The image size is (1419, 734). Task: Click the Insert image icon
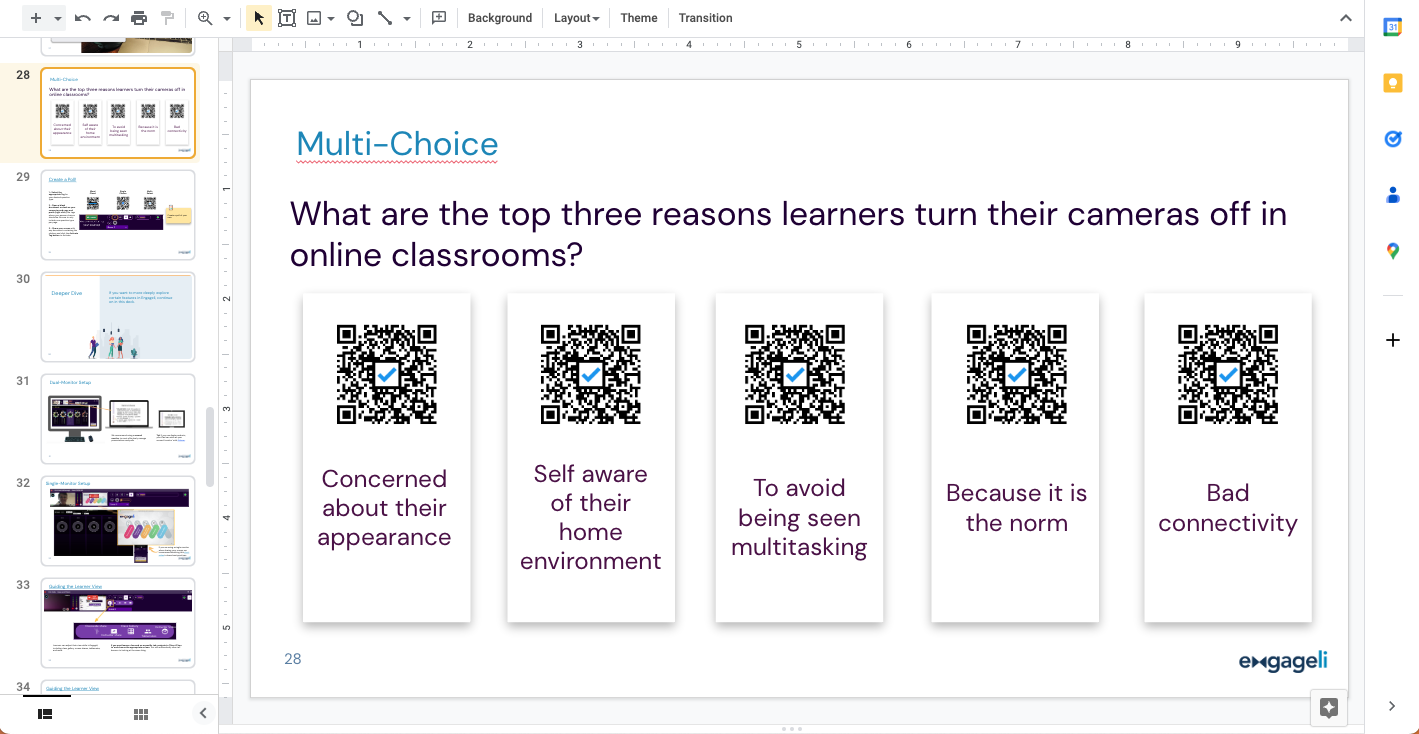[314, 18]
